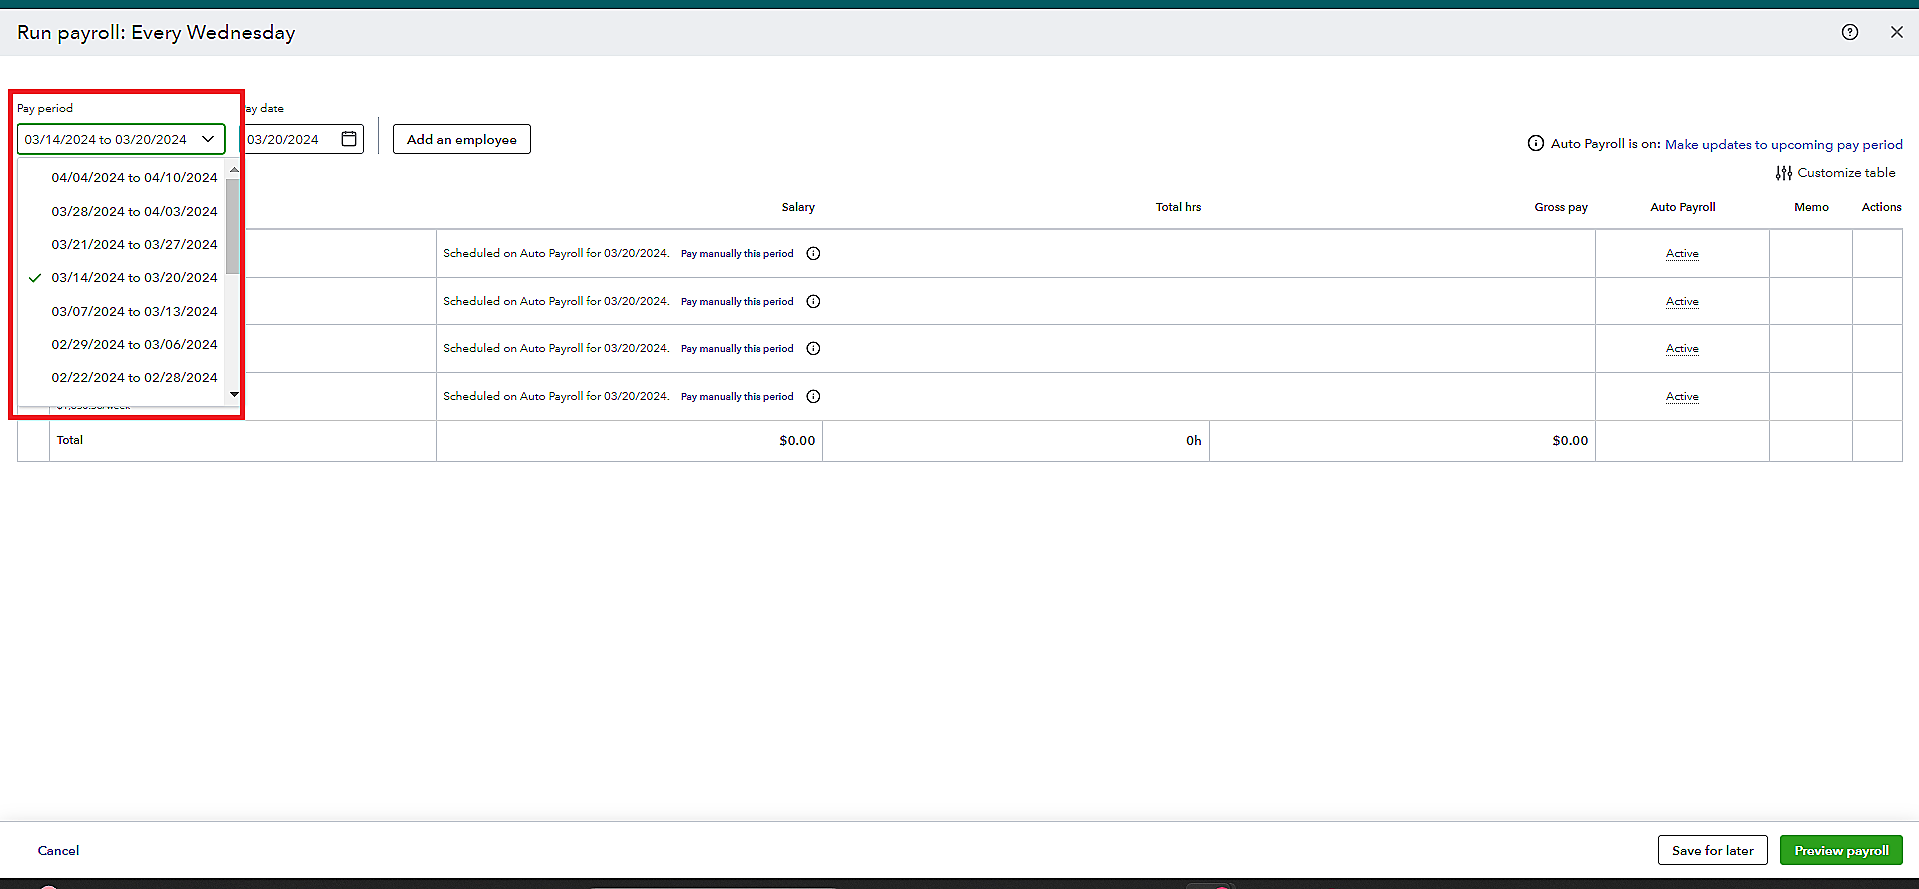This screenshot has height=889, width=1919.
Task: Click the Auto Payroll info icon
Action: [1536, 144]
